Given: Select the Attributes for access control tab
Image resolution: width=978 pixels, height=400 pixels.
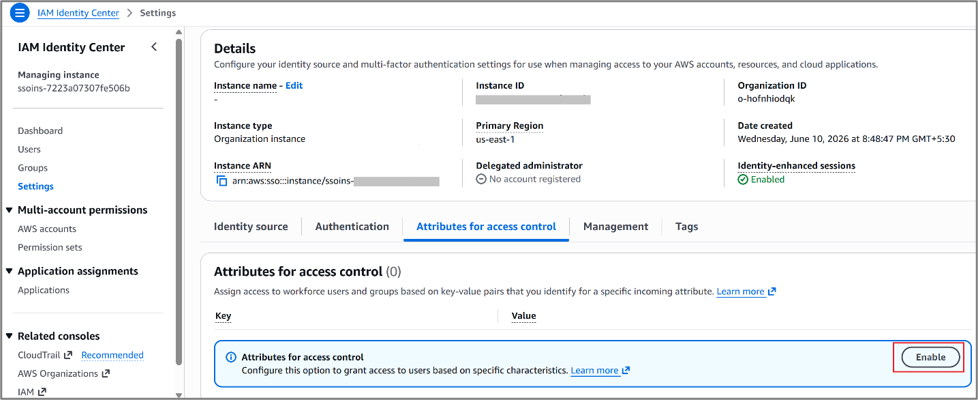Looking at the screenshot, I should click(486, 227).
